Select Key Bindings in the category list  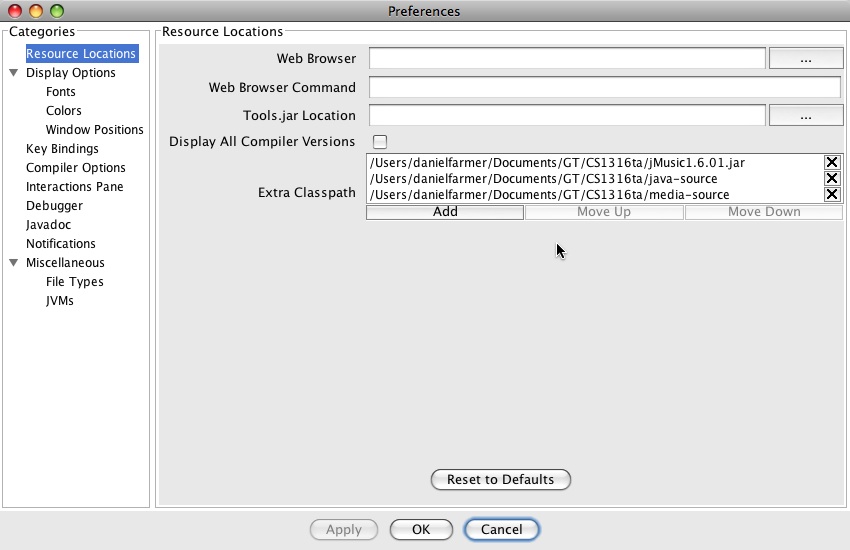tap(62, 149)
